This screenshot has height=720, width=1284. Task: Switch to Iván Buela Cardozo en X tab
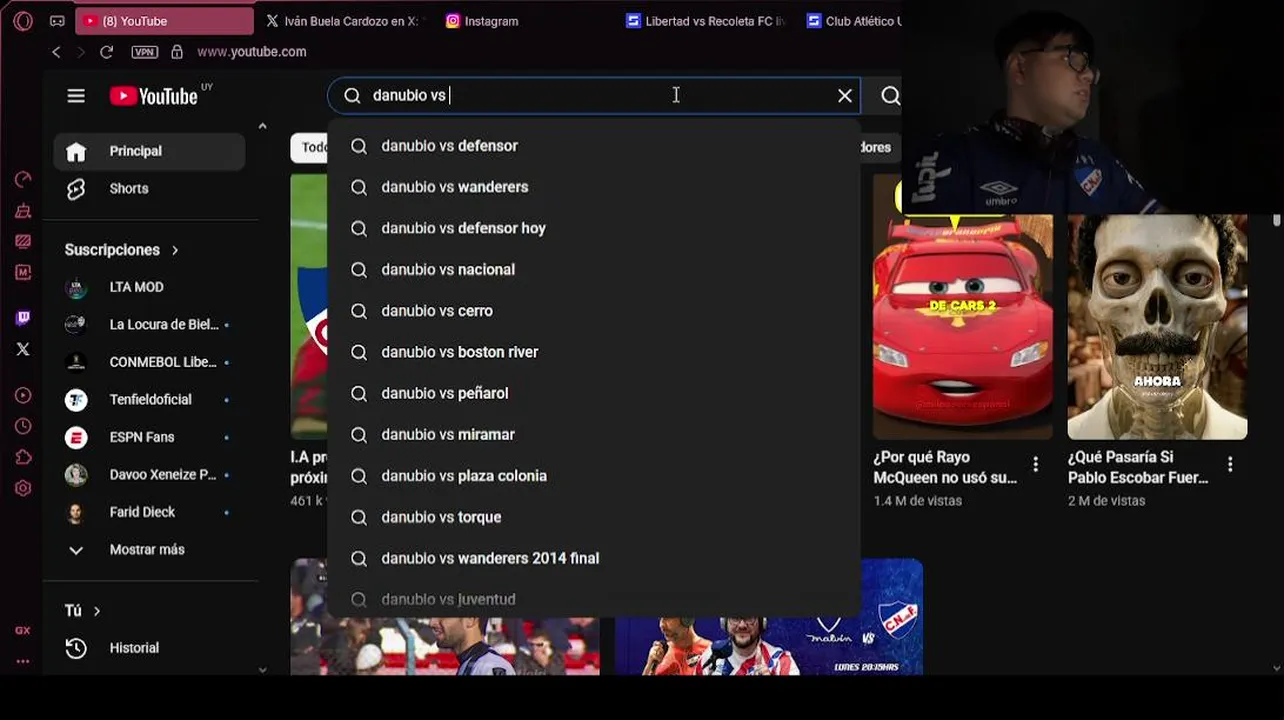(x=343, y=21)
